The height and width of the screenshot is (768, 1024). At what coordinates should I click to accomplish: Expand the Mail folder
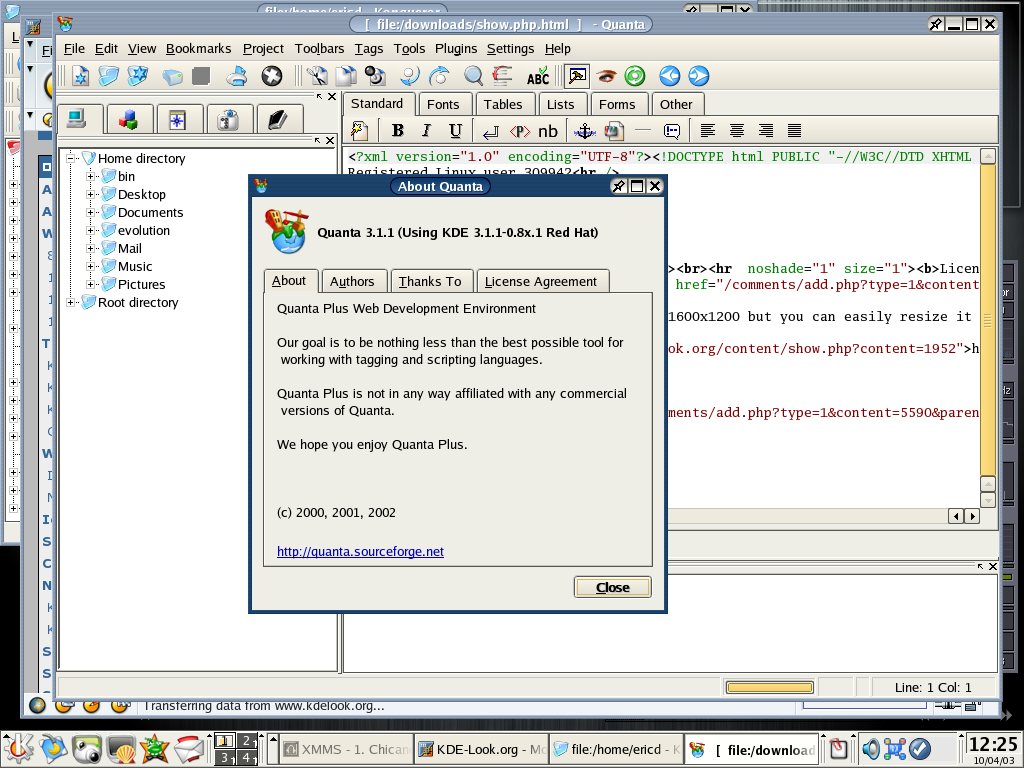[x=91, y=248]
